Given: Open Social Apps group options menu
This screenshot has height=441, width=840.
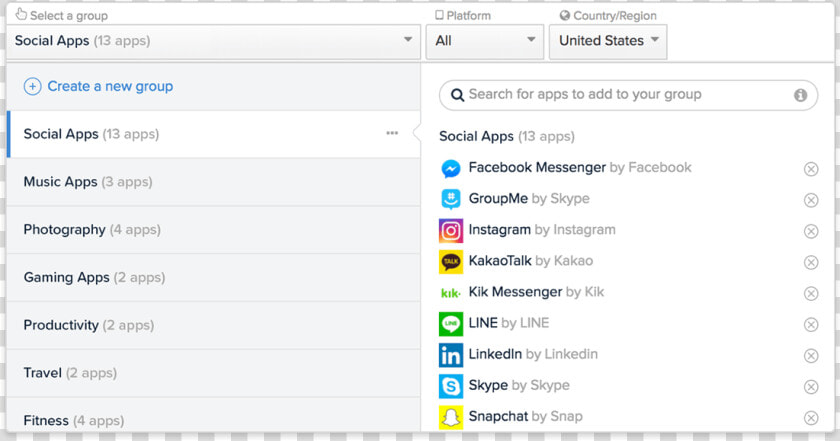Looking at the screenshot, I should point(392,133).
